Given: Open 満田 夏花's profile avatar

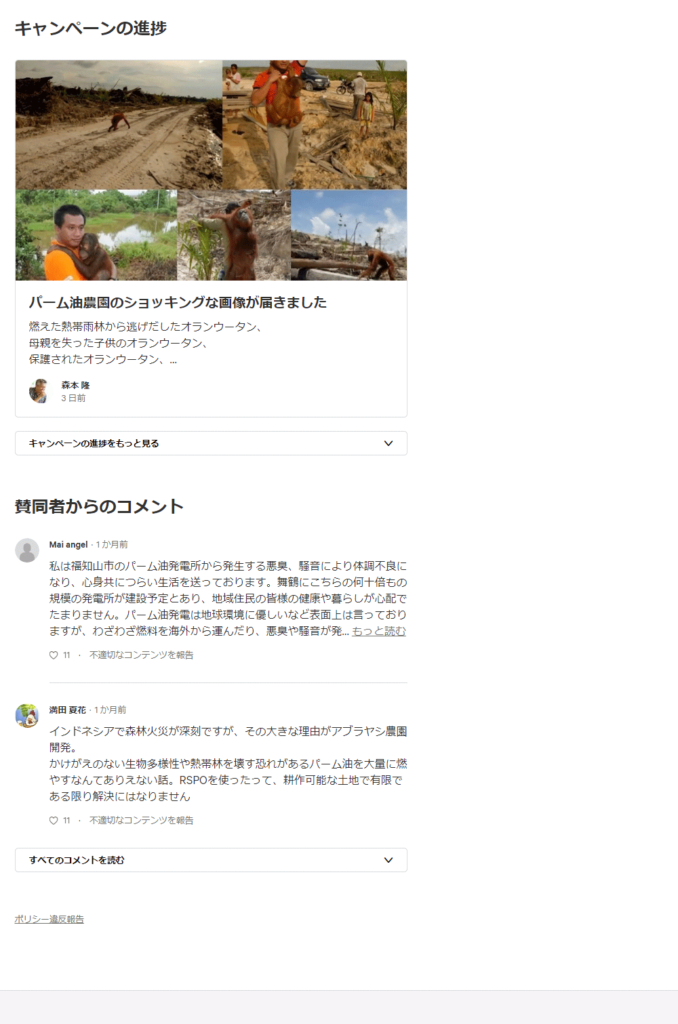Looking at the screenshot, I should pyautogui.click(x=27, y=716).
